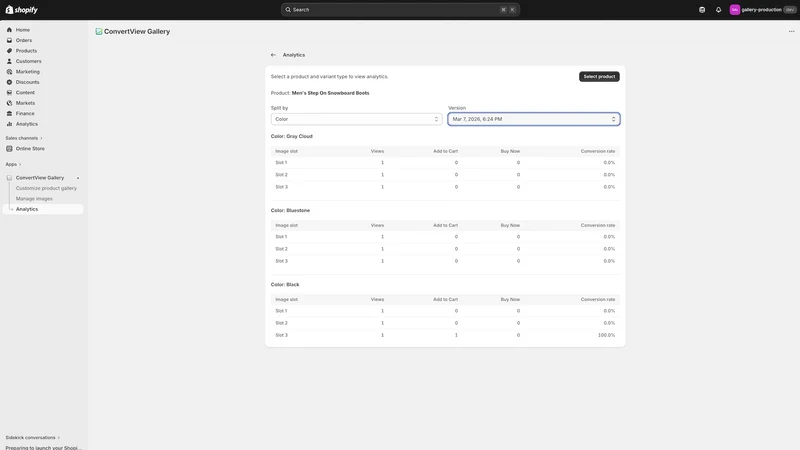Viewport: 800px width, 450px height.
Task: Click the search magnifier icon
Action: pos(288,10)
